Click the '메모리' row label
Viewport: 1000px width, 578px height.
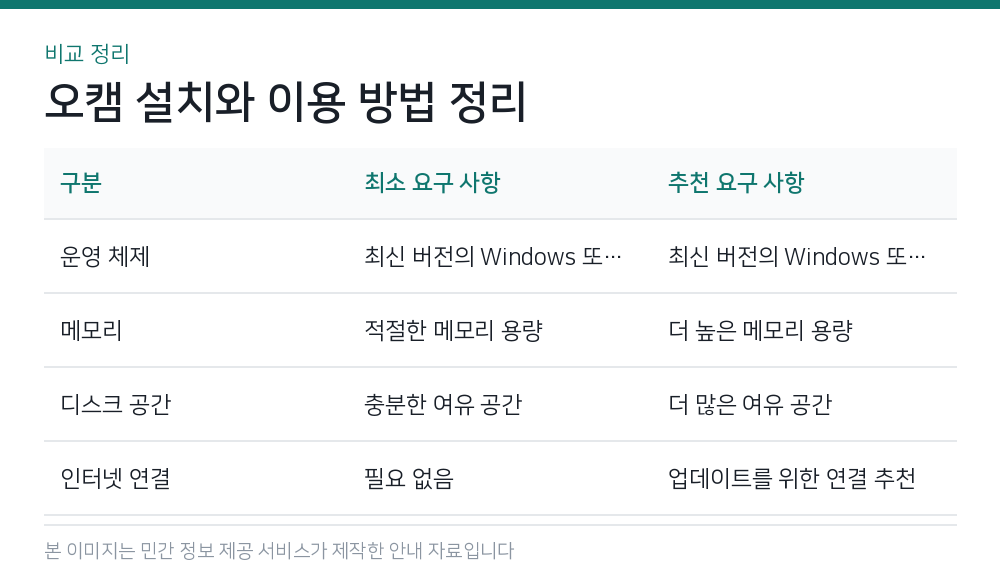click(x=91, y=330)
